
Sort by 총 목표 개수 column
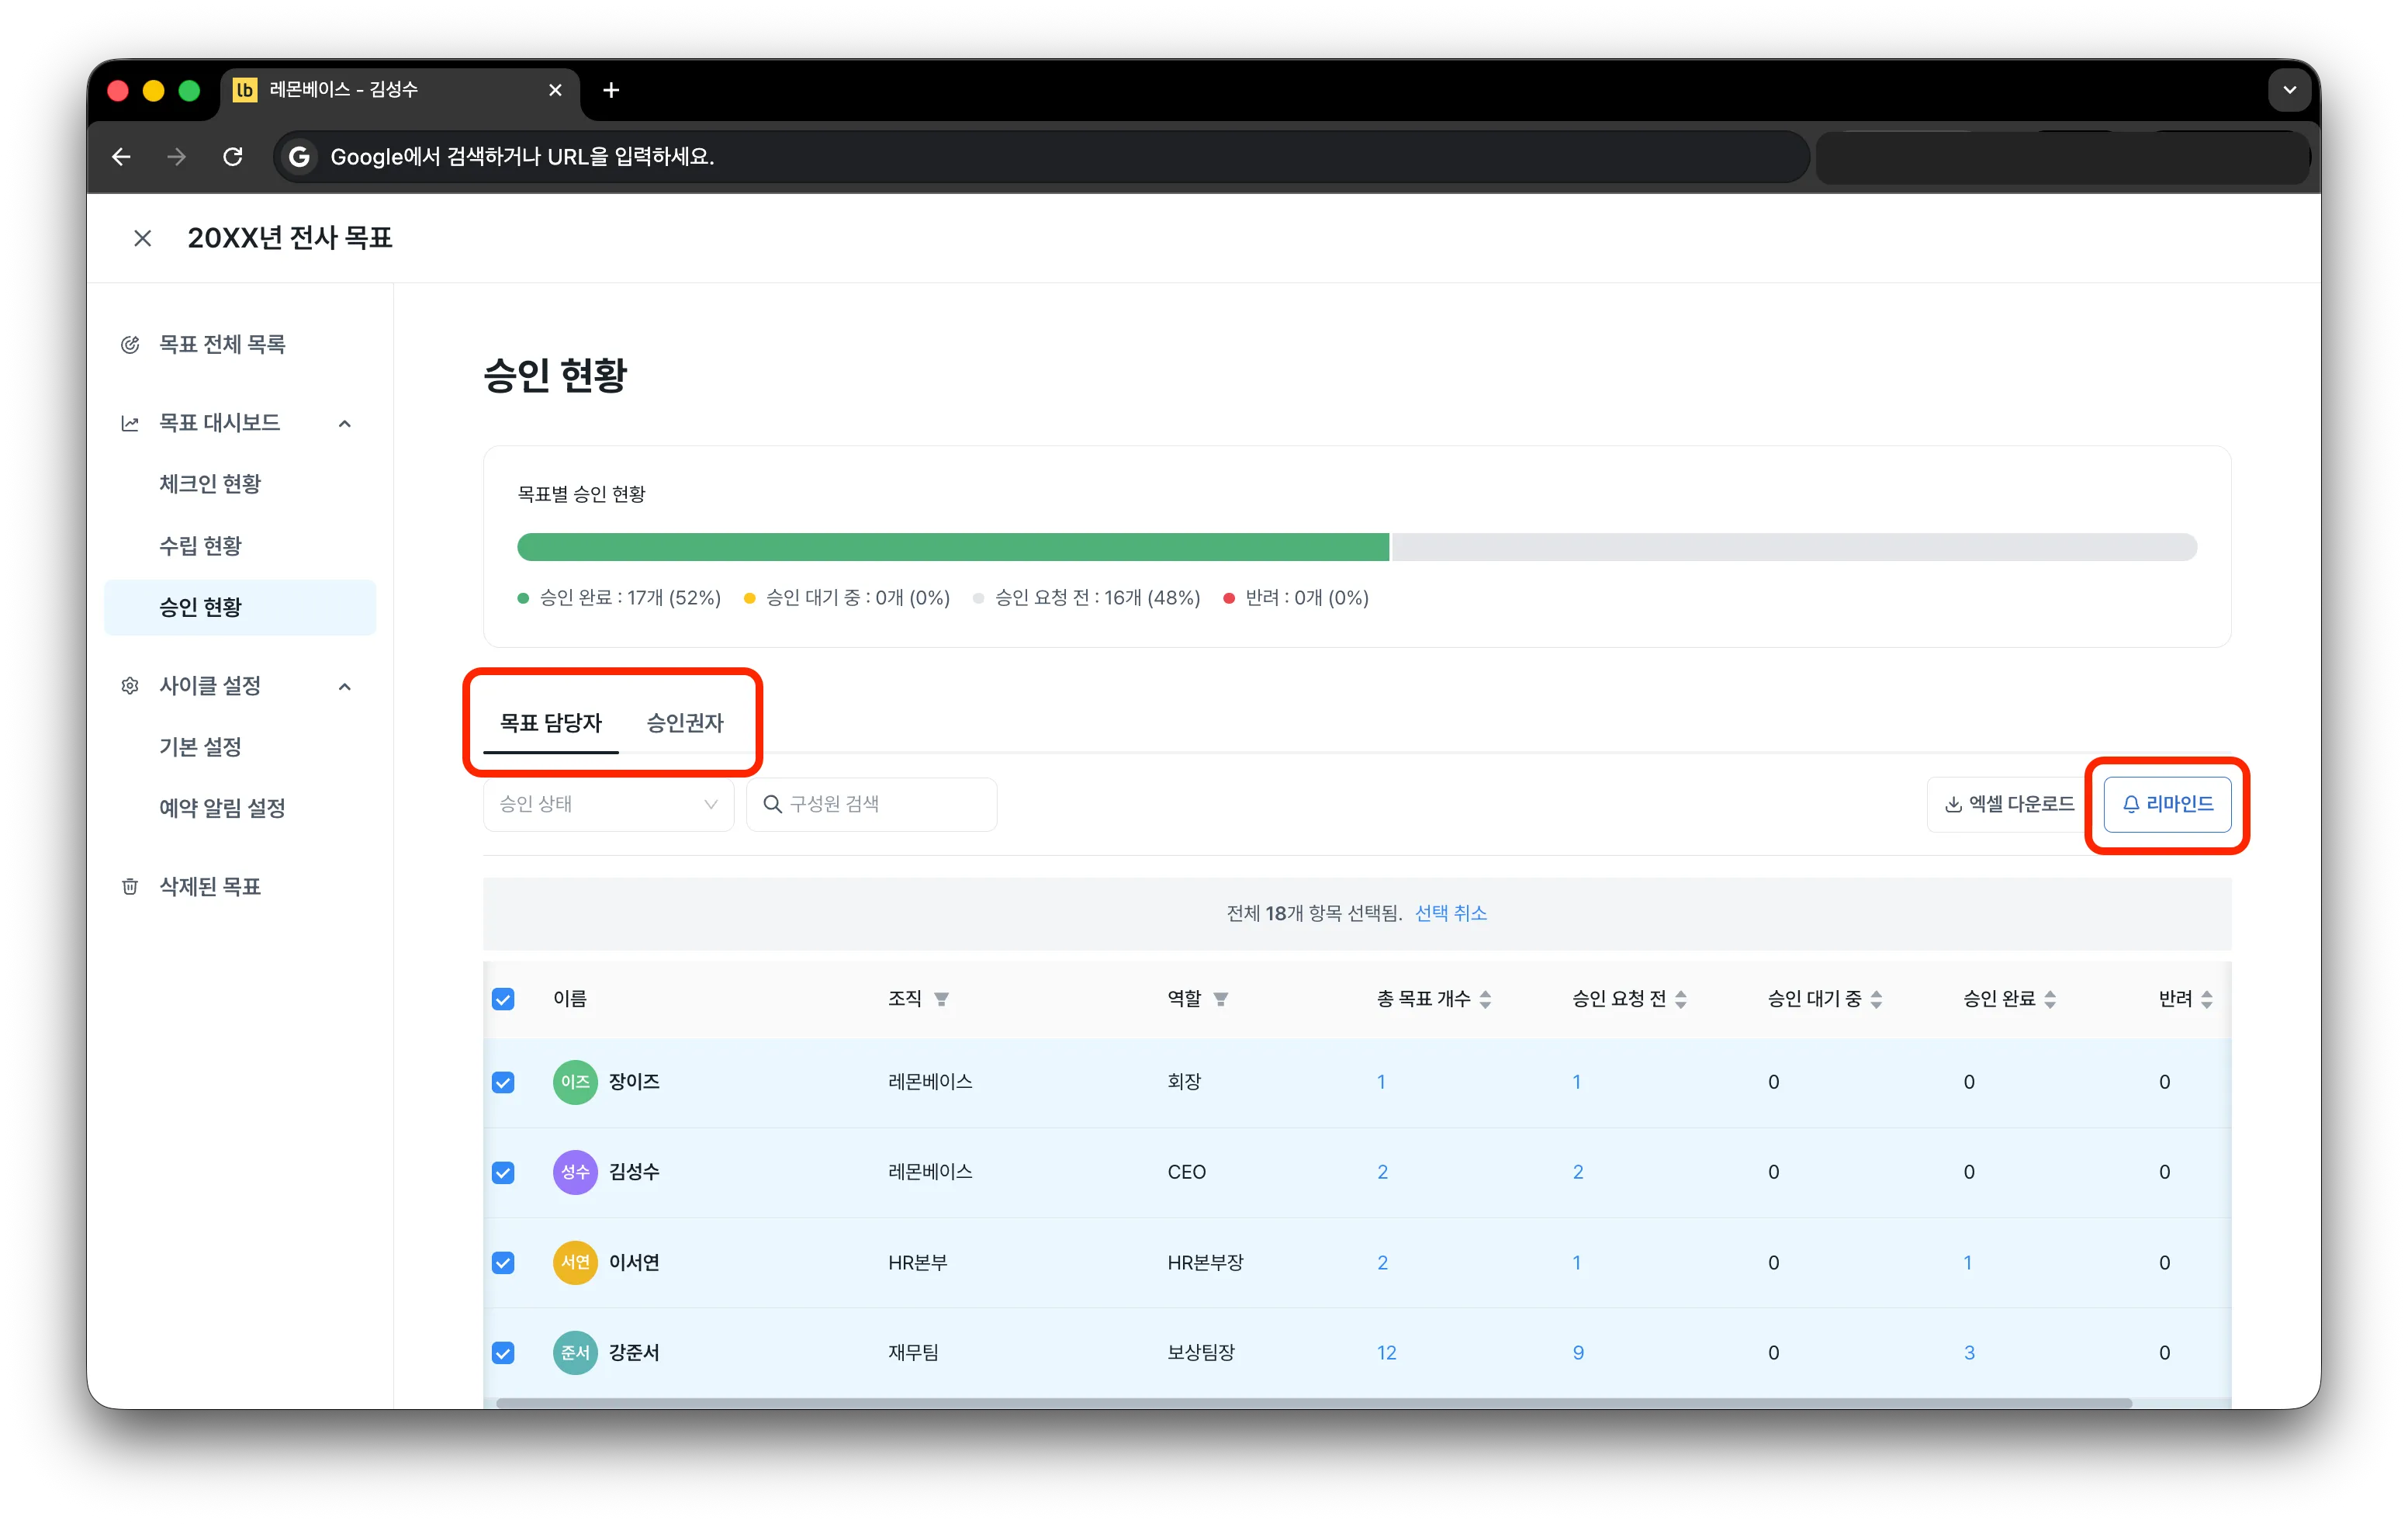tap(1485, 999)
